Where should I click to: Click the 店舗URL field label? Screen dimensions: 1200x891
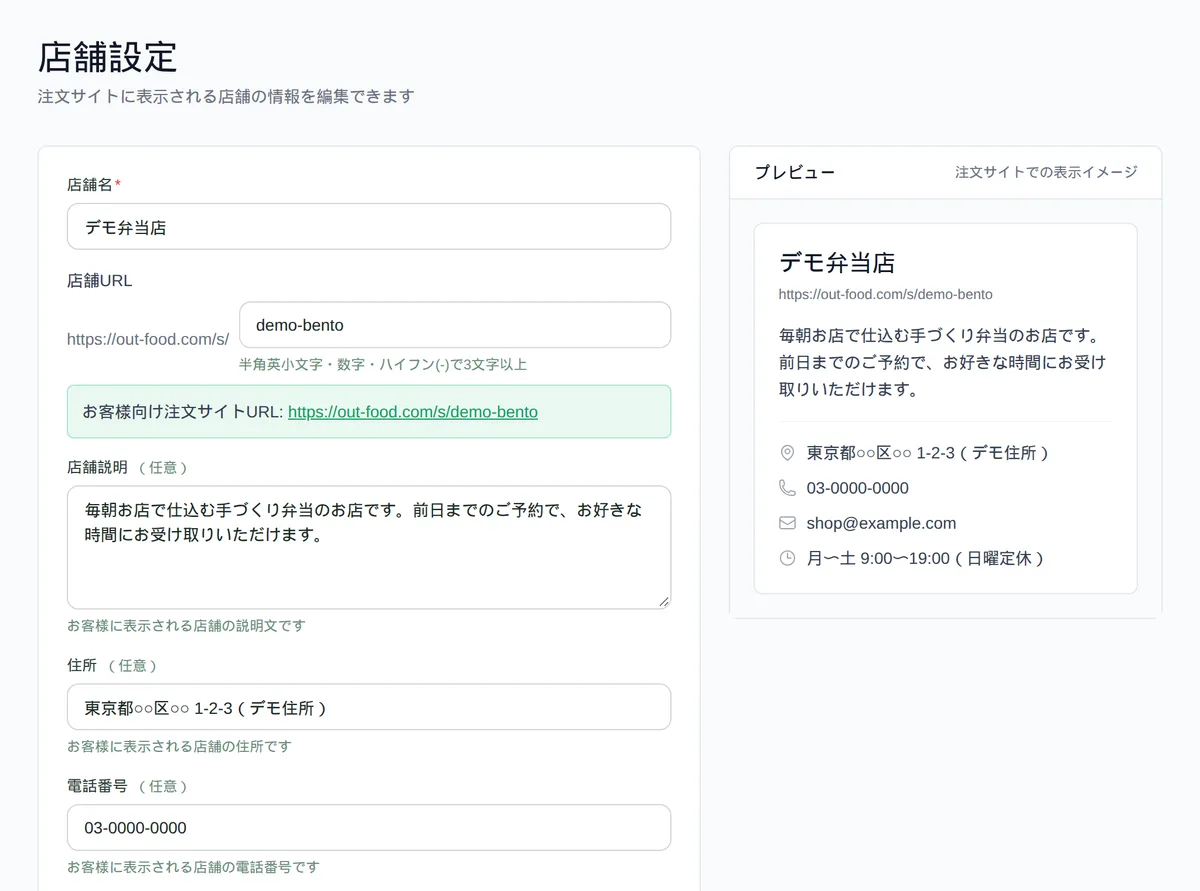coord(100,281)
